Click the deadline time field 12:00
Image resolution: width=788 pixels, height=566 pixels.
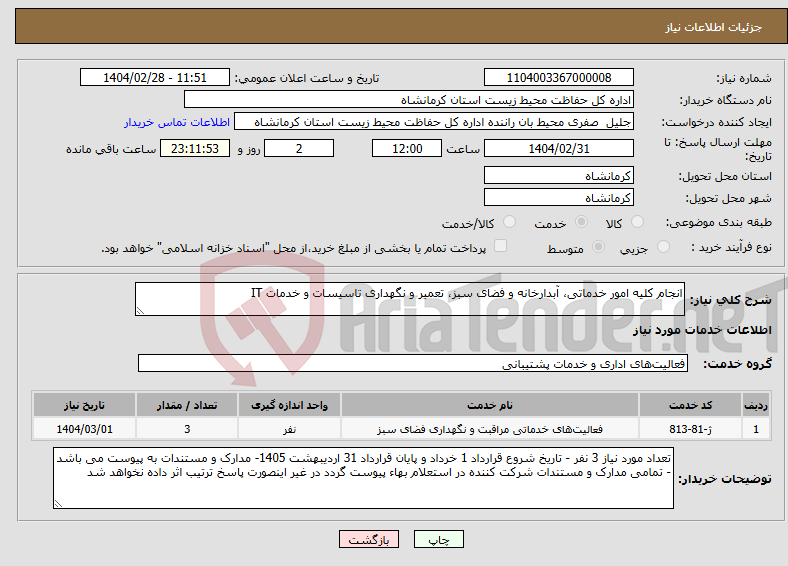(407, 148)
